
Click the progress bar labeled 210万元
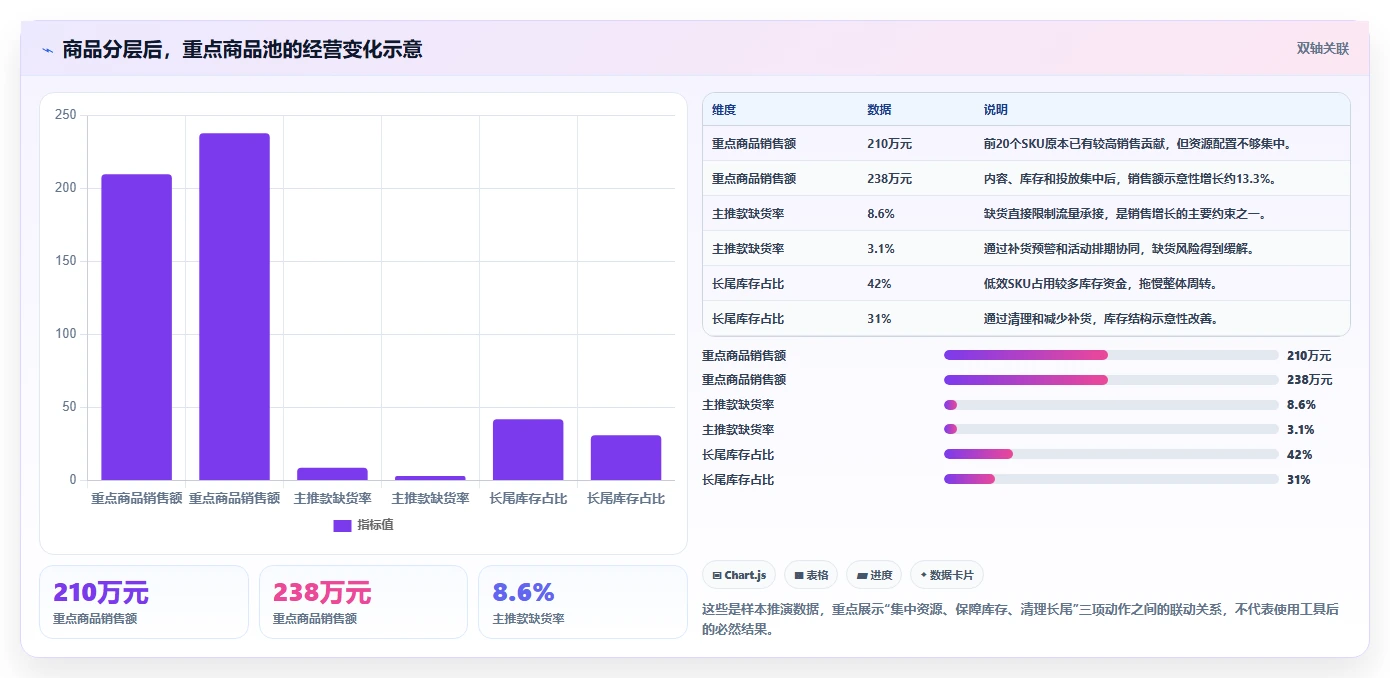tap(1111, 355)
